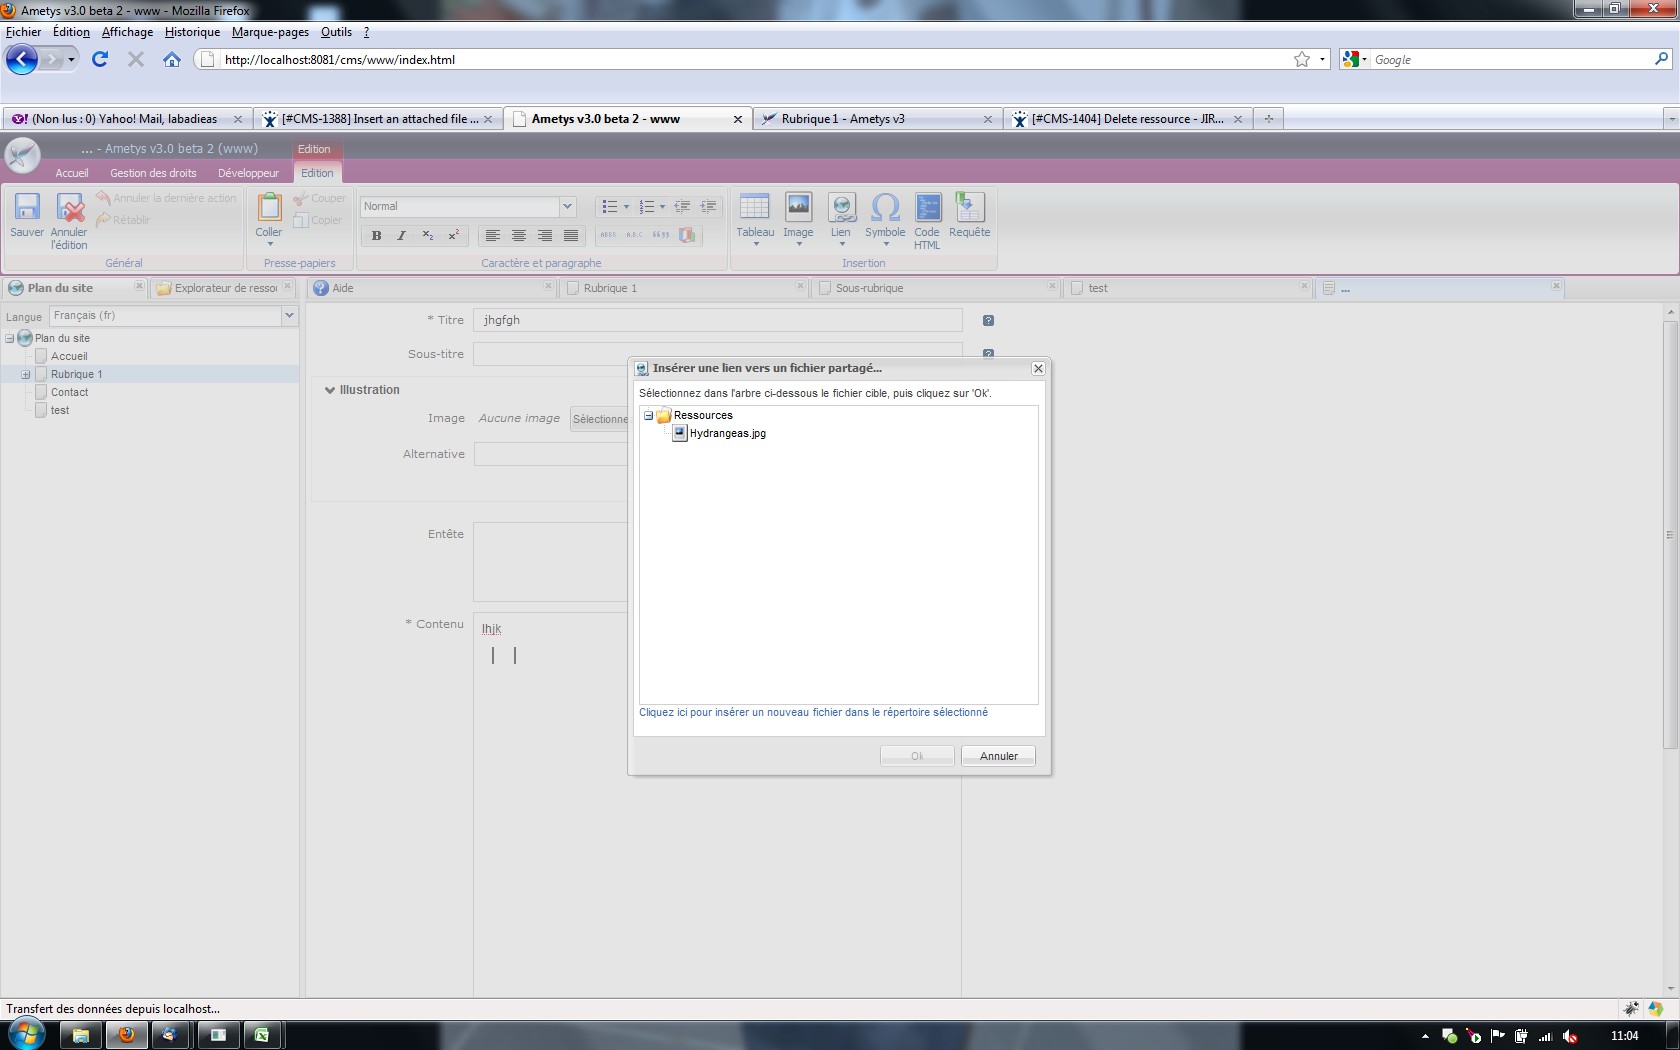
Task: Open the Tableau insertion tool
Action: pyautogui.click(x=755, y=208)
